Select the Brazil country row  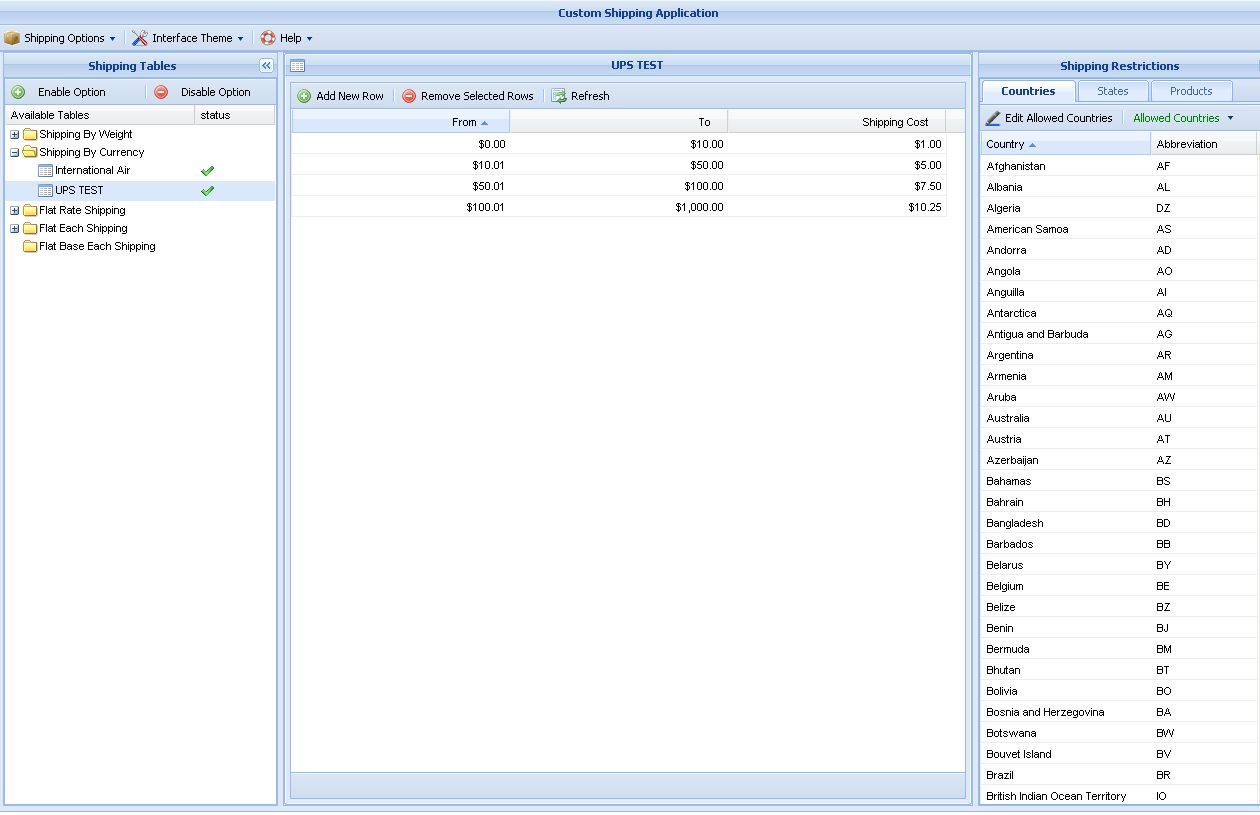pyautogui.click(x=1119, y=775)
